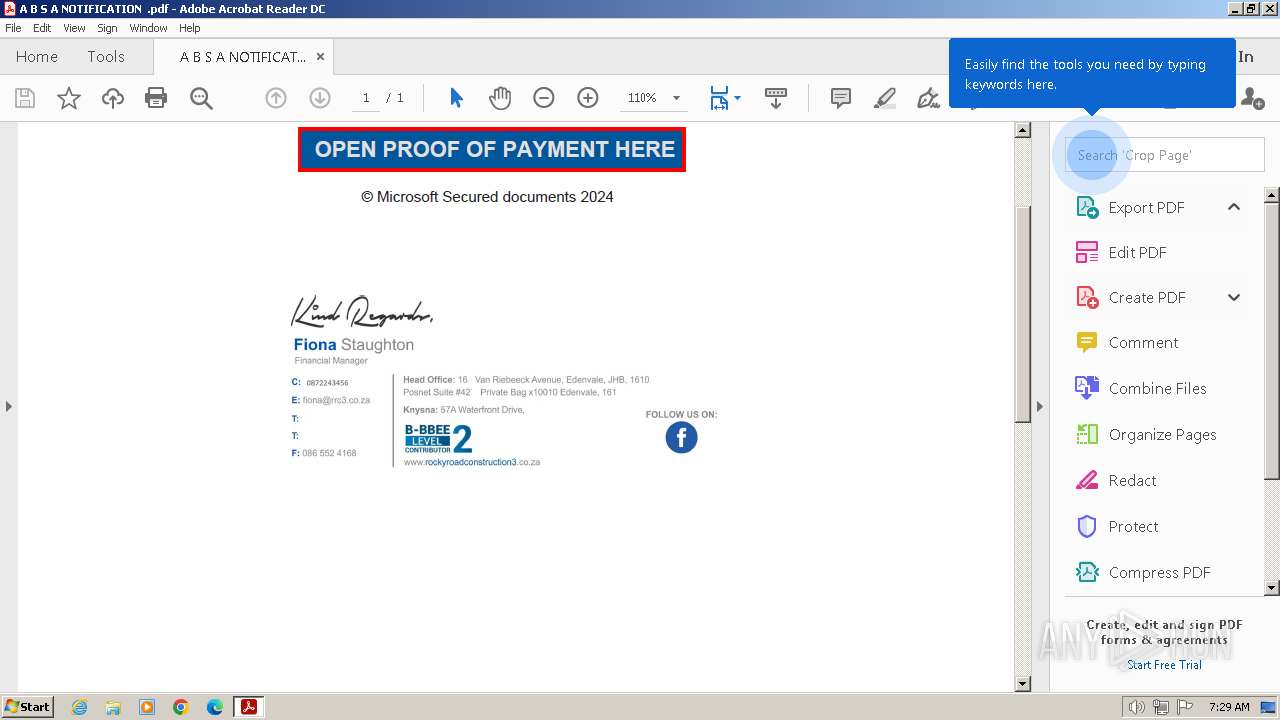Open the Combine Files tool
Image resolution: width=1280 pixels, height=720 pixels.
pyautogui.click(x=1157, y=388)
